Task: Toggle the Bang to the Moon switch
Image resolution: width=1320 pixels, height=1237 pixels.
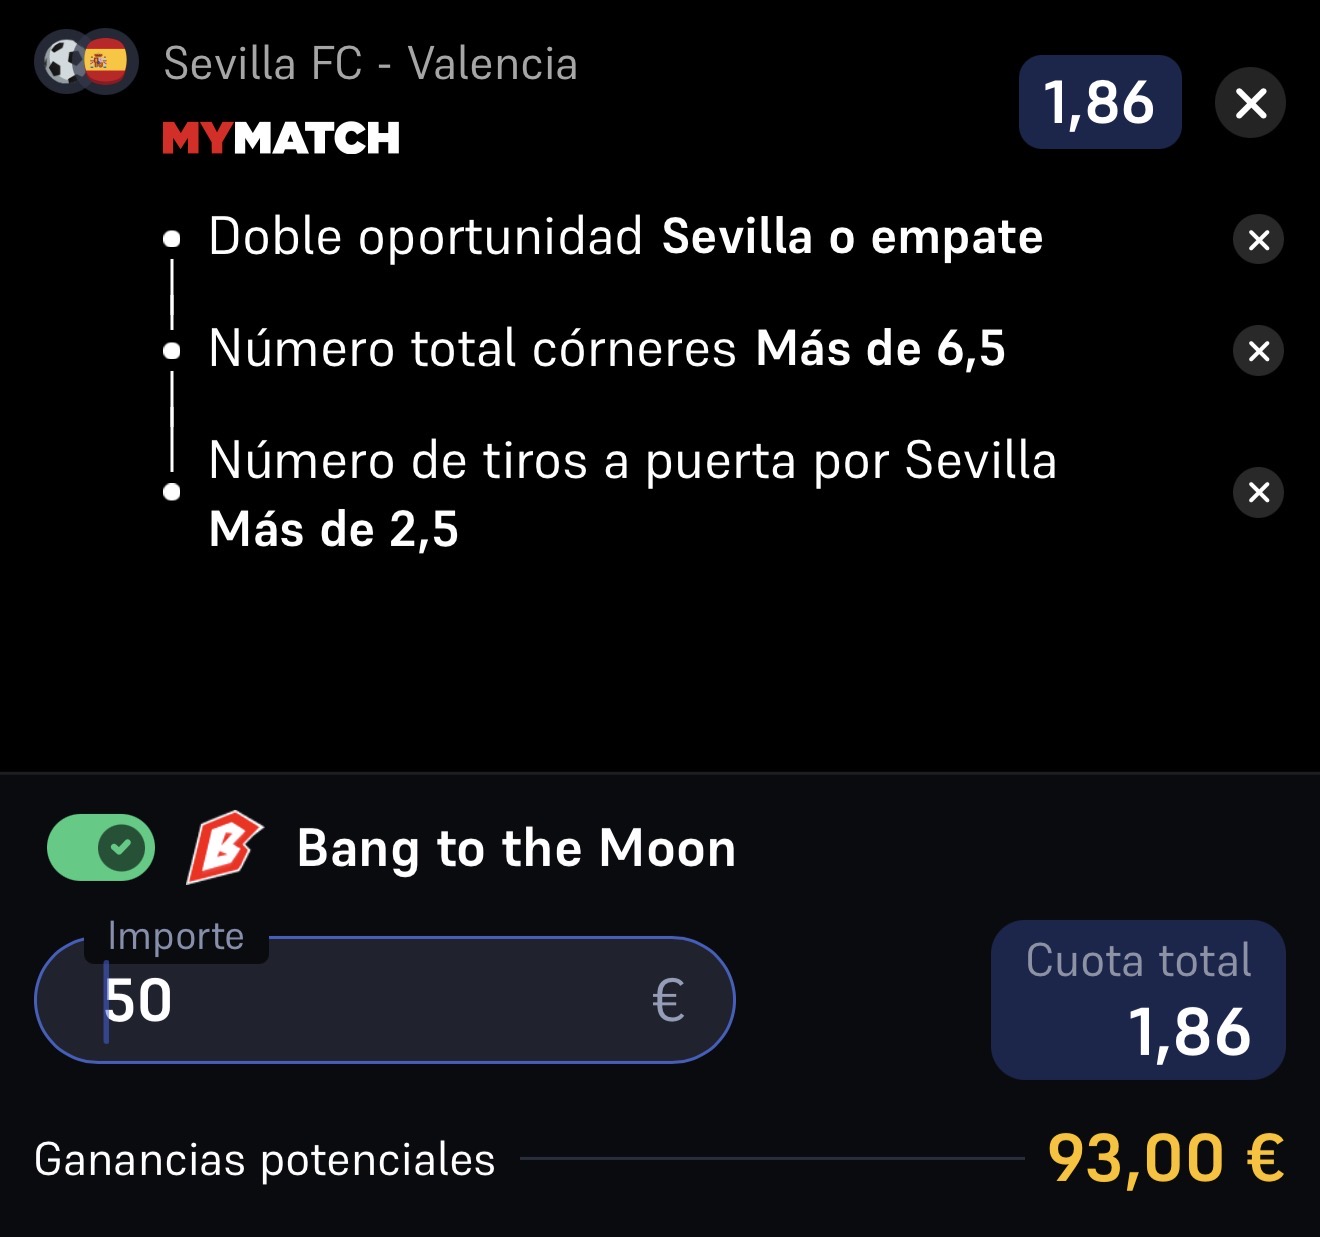Action: (x=101, y=848)
